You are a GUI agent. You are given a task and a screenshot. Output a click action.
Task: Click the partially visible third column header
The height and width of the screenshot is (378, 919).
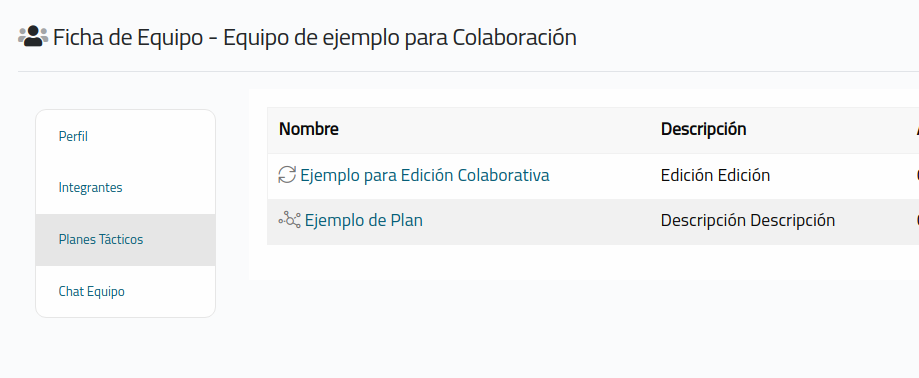[x=917, y=130]
